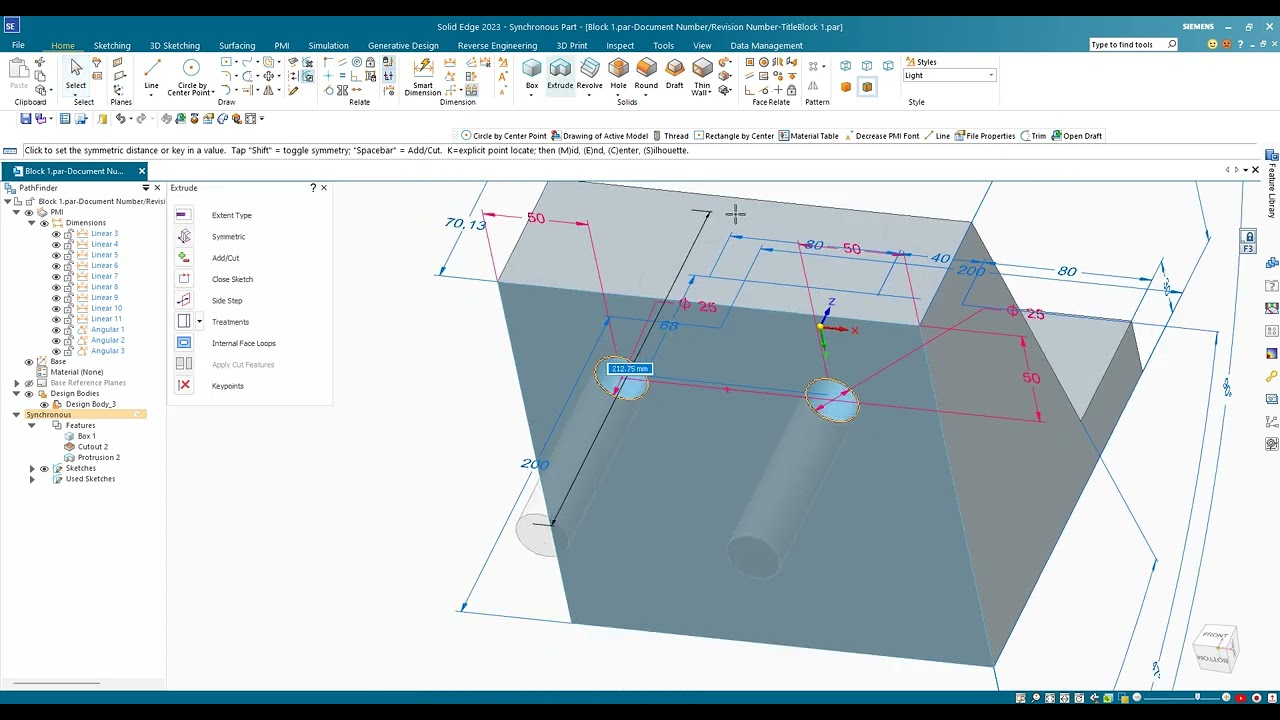1280x720 pixels.
Task: Select Cutout 2 feature in PathFinder
Action: (93, 447)
